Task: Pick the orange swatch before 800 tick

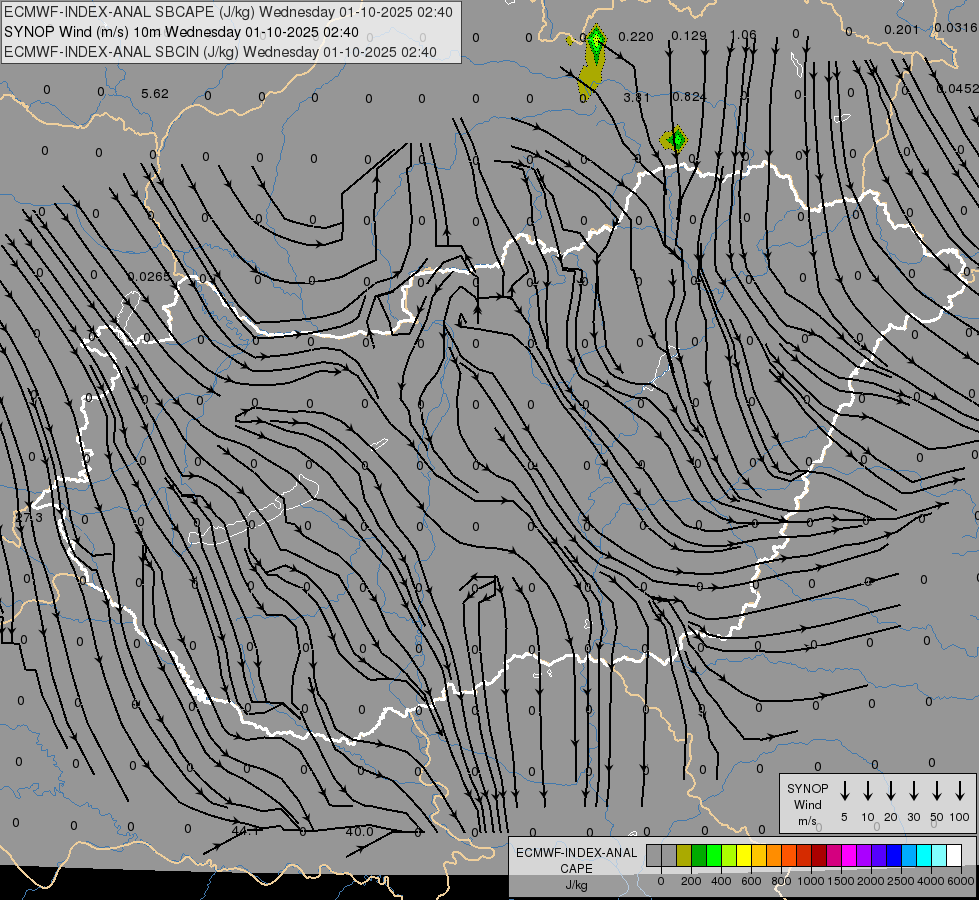Action: [774, 855]
